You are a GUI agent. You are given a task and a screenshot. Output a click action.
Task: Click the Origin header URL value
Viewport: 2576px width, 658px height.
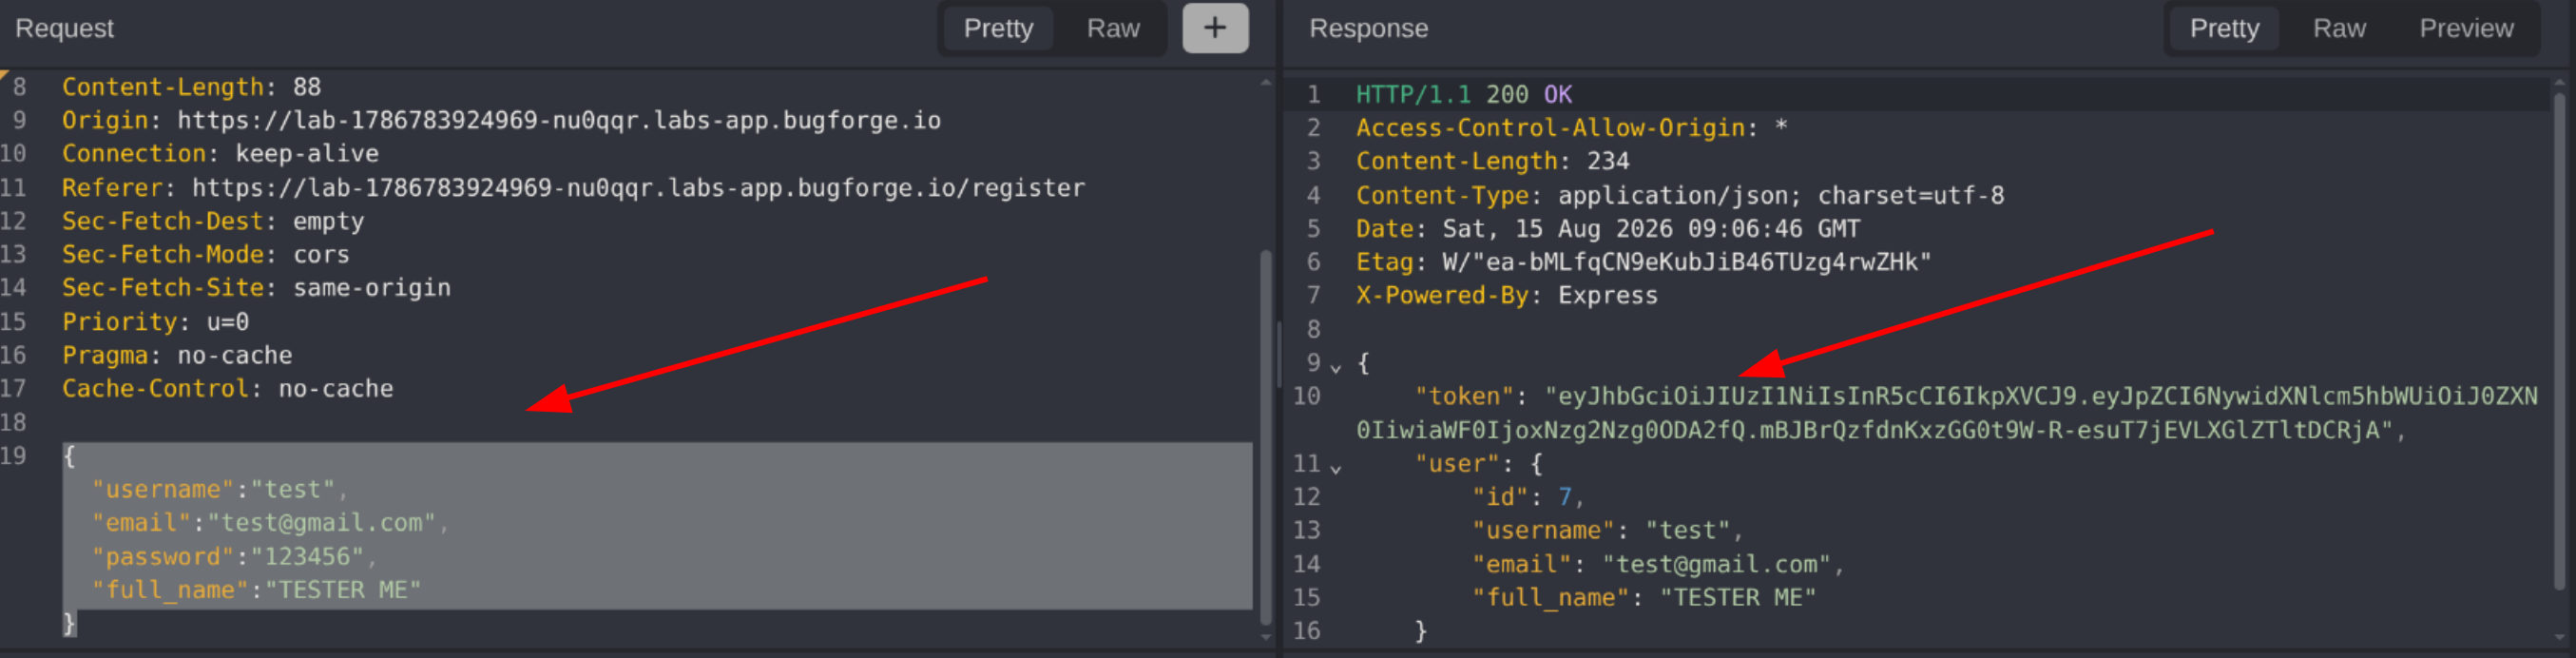click(559, 120)
